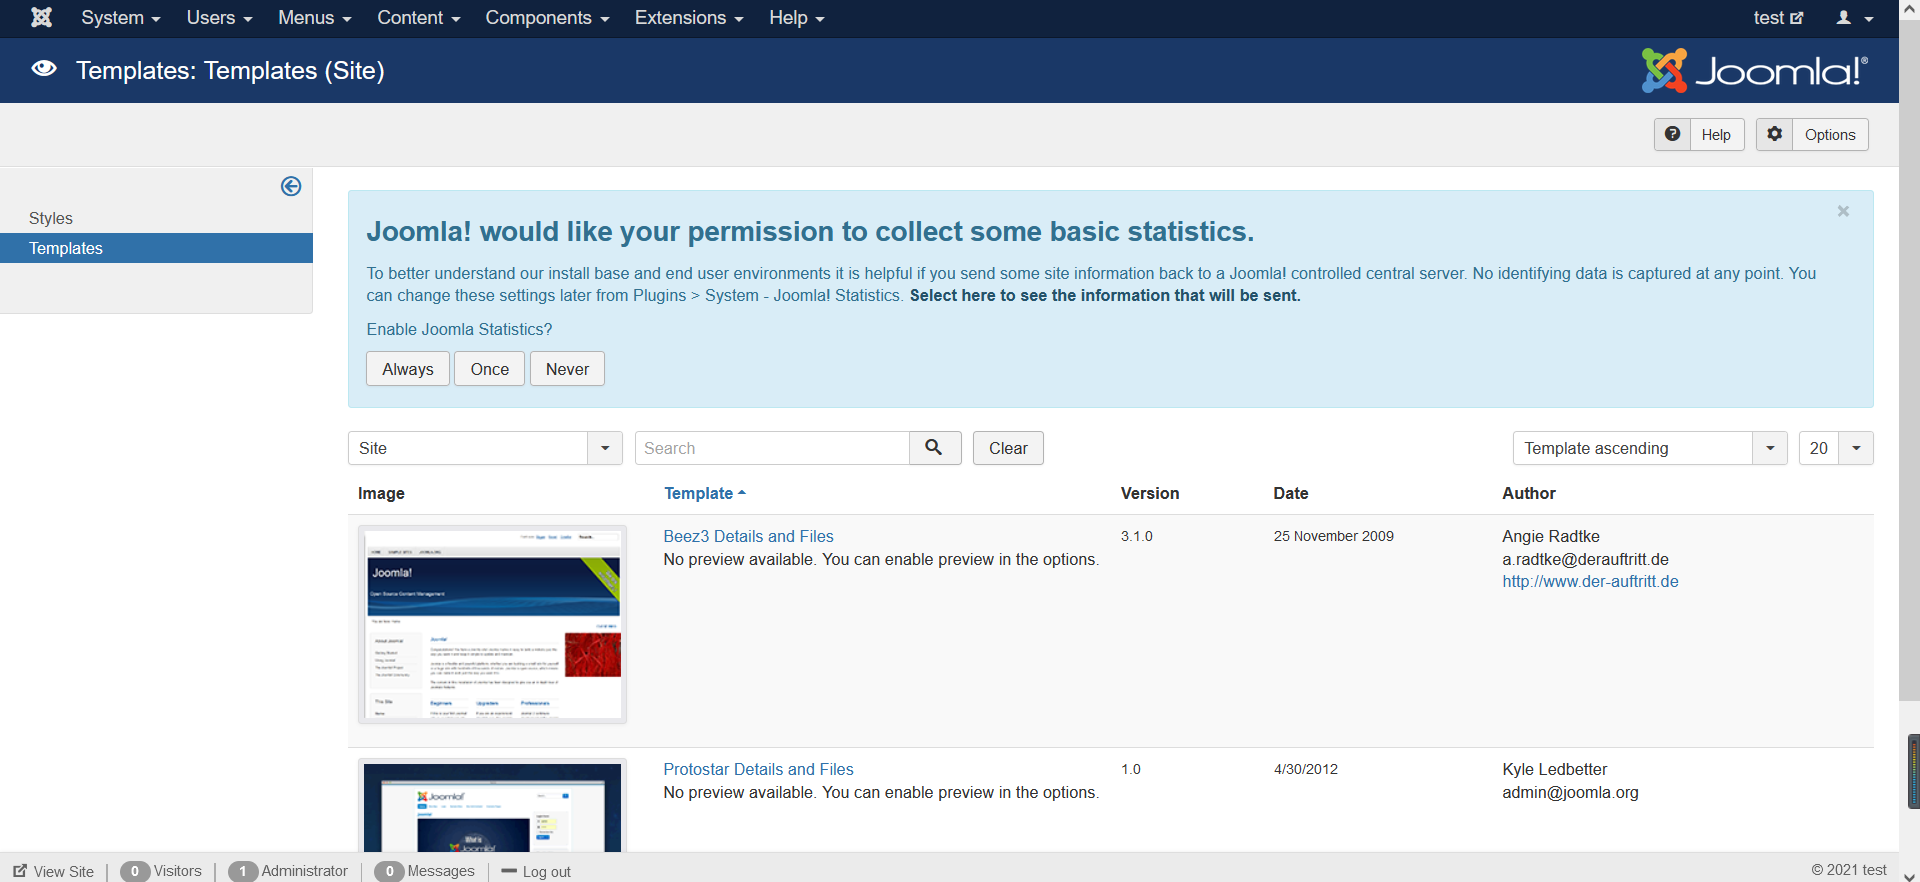Screen dimensions: 1920x882
Task: Click the eye icon beside Templates title
Action: tap(44, 69)
